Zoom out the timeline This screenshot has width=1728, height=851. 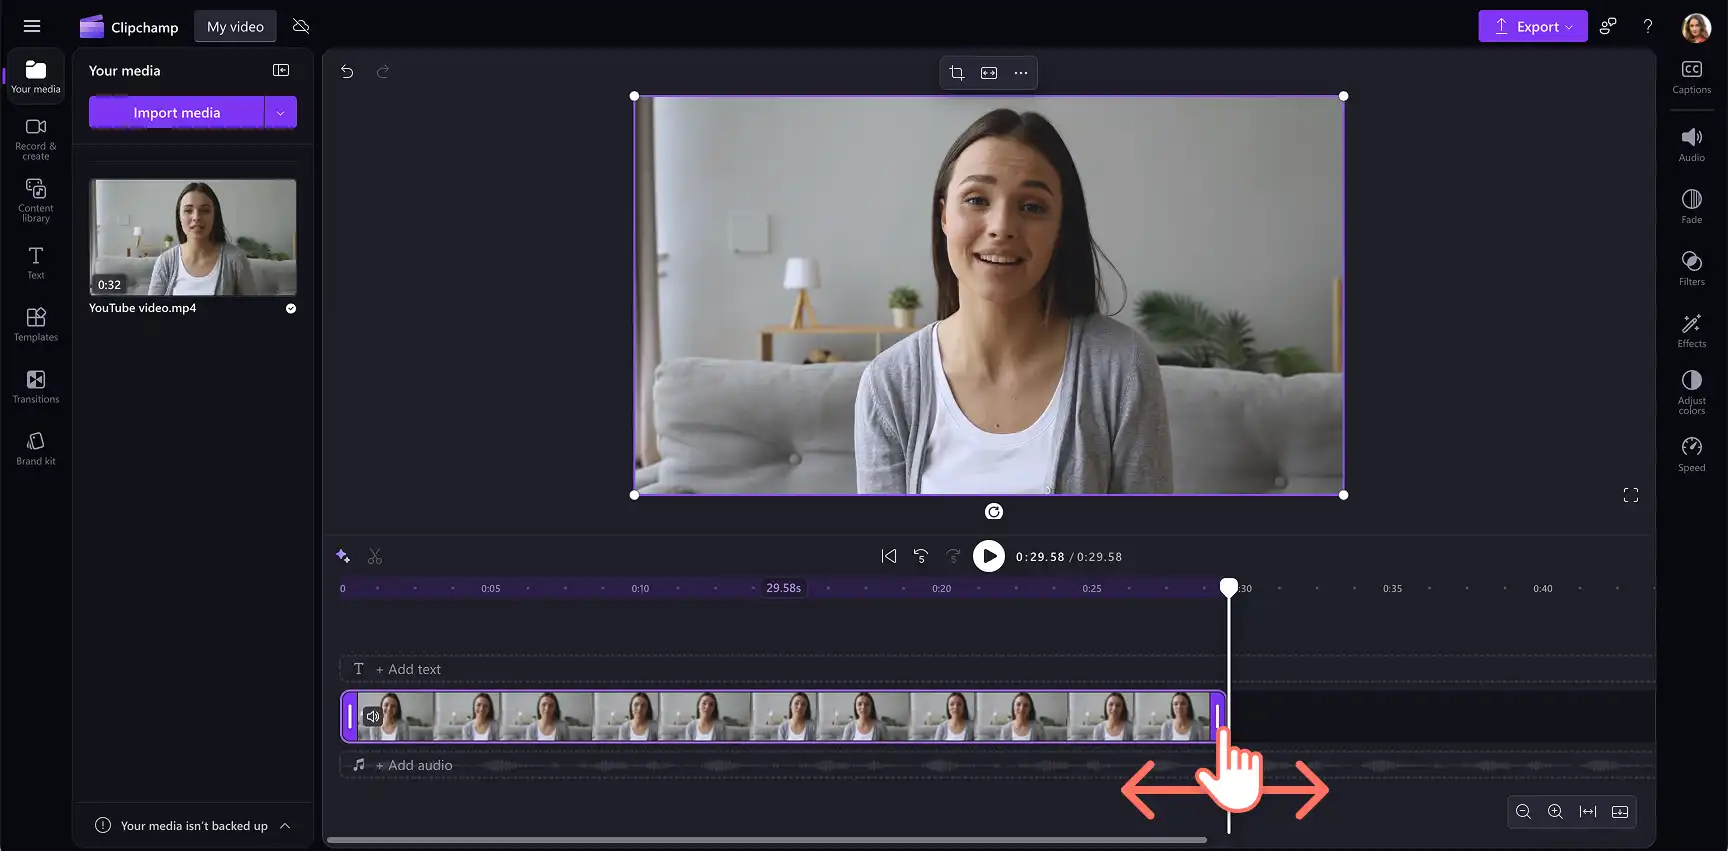[x=1523, y=812]
